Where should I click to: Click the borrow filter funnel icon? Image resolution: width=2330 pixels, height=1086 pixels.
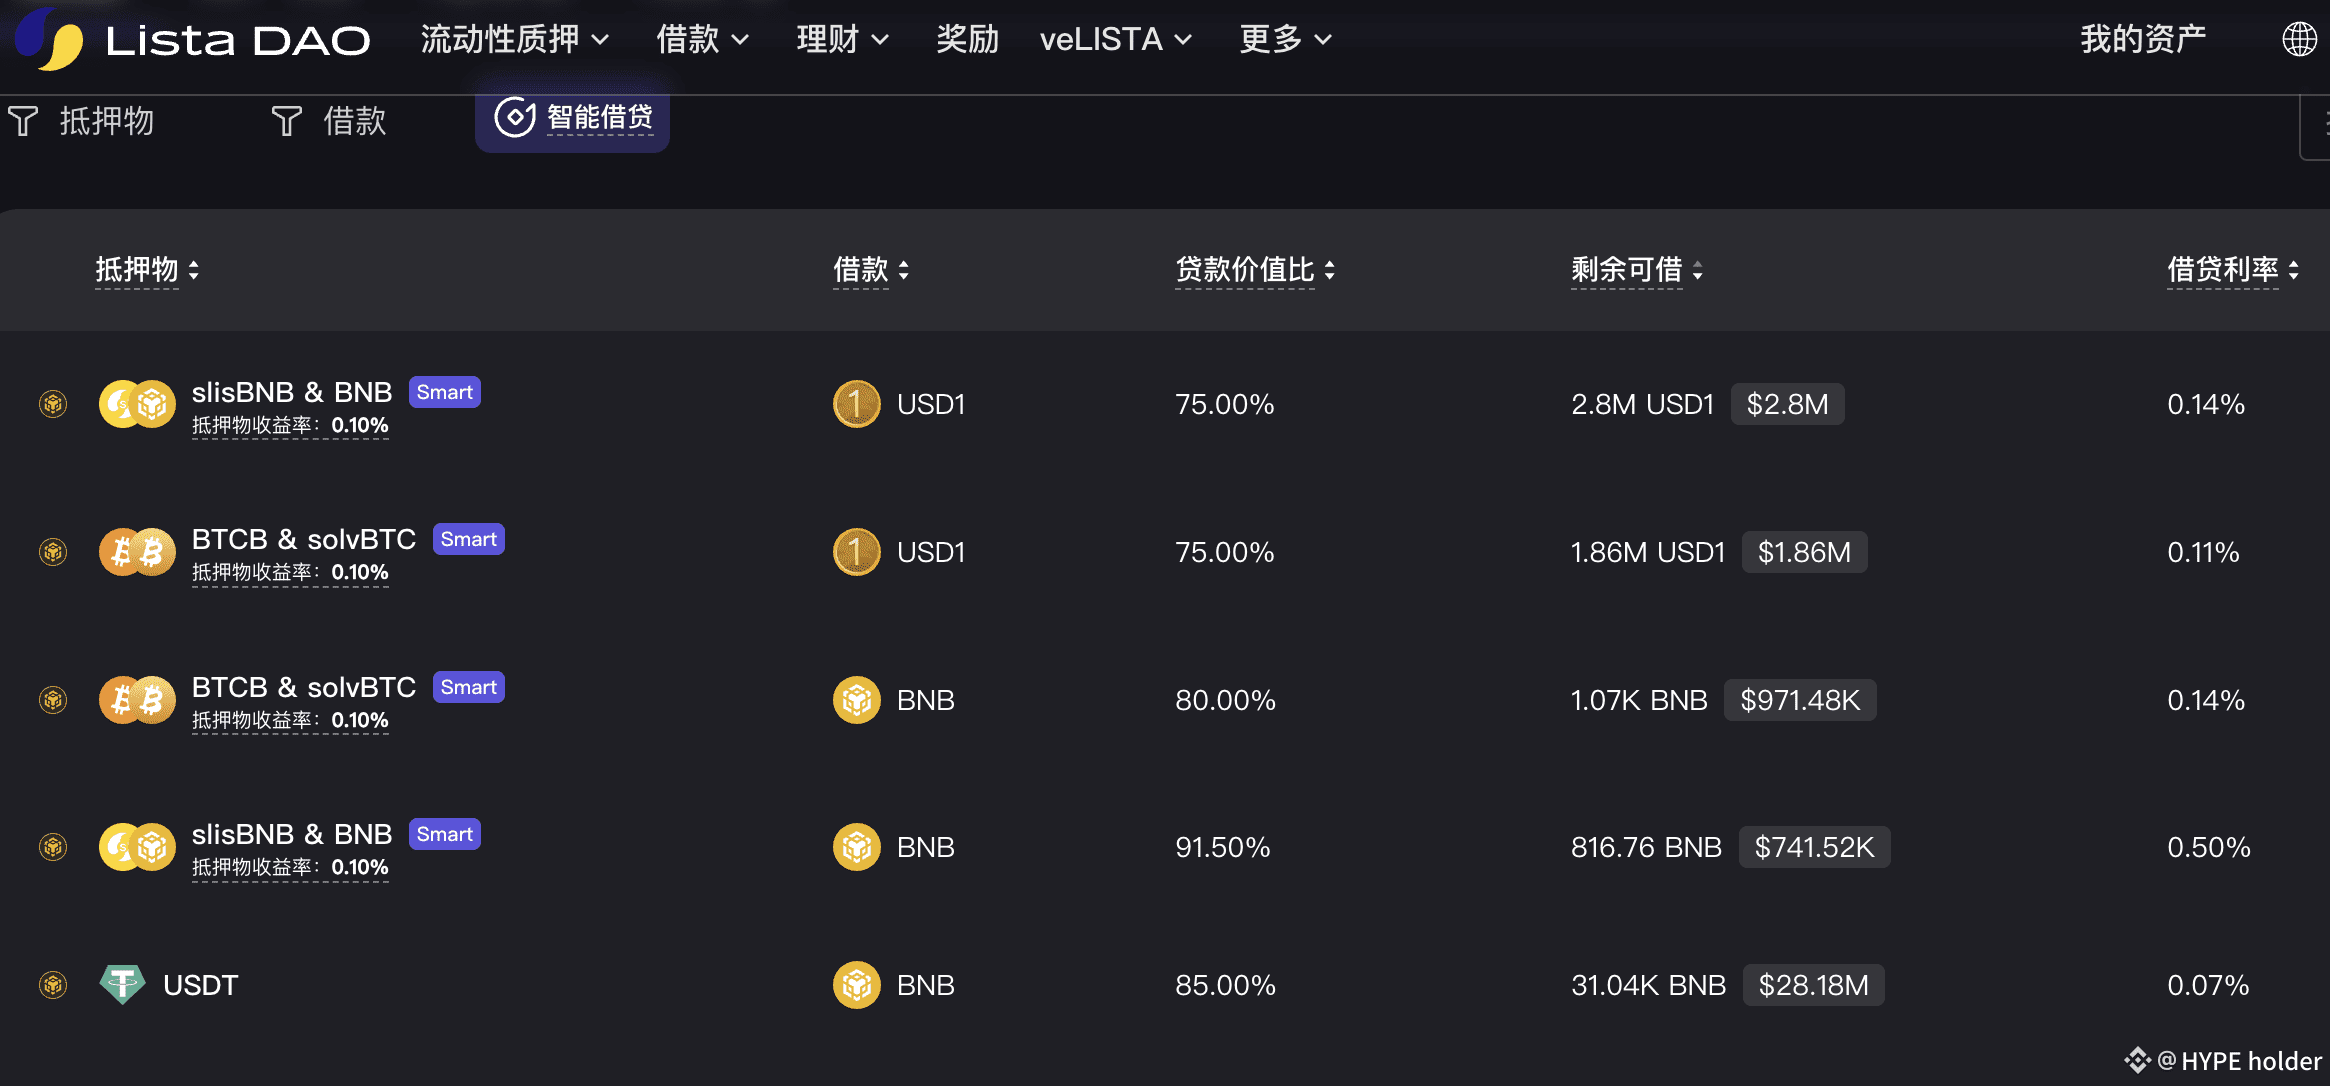pyautogui.click(x=286, y=121)
